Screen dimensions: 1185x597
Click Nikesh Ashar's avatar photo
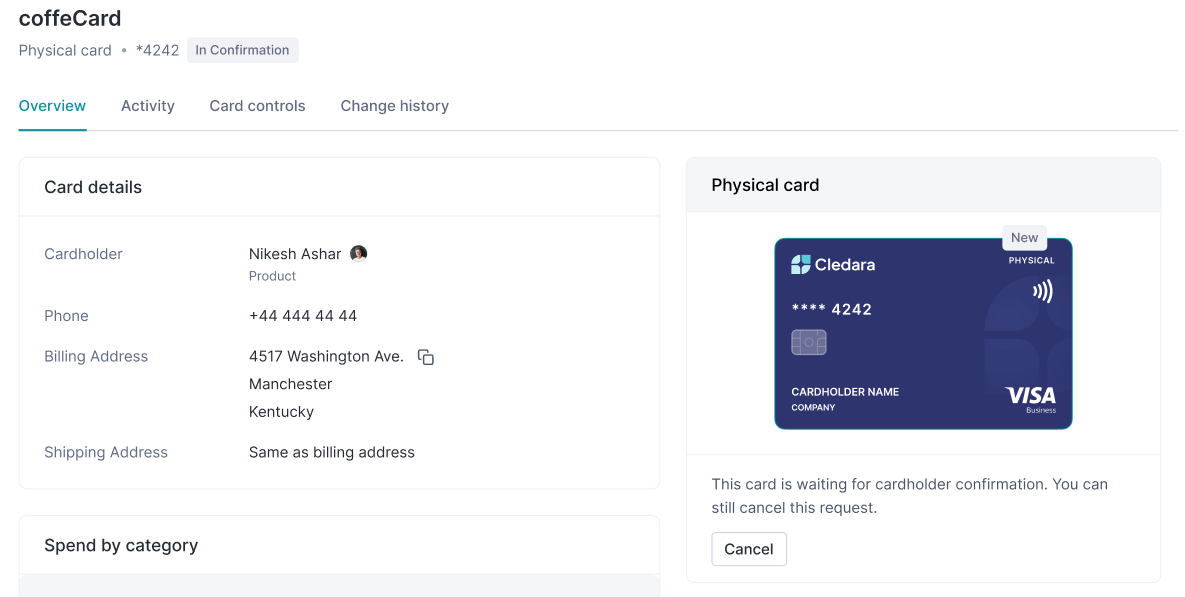358,254
